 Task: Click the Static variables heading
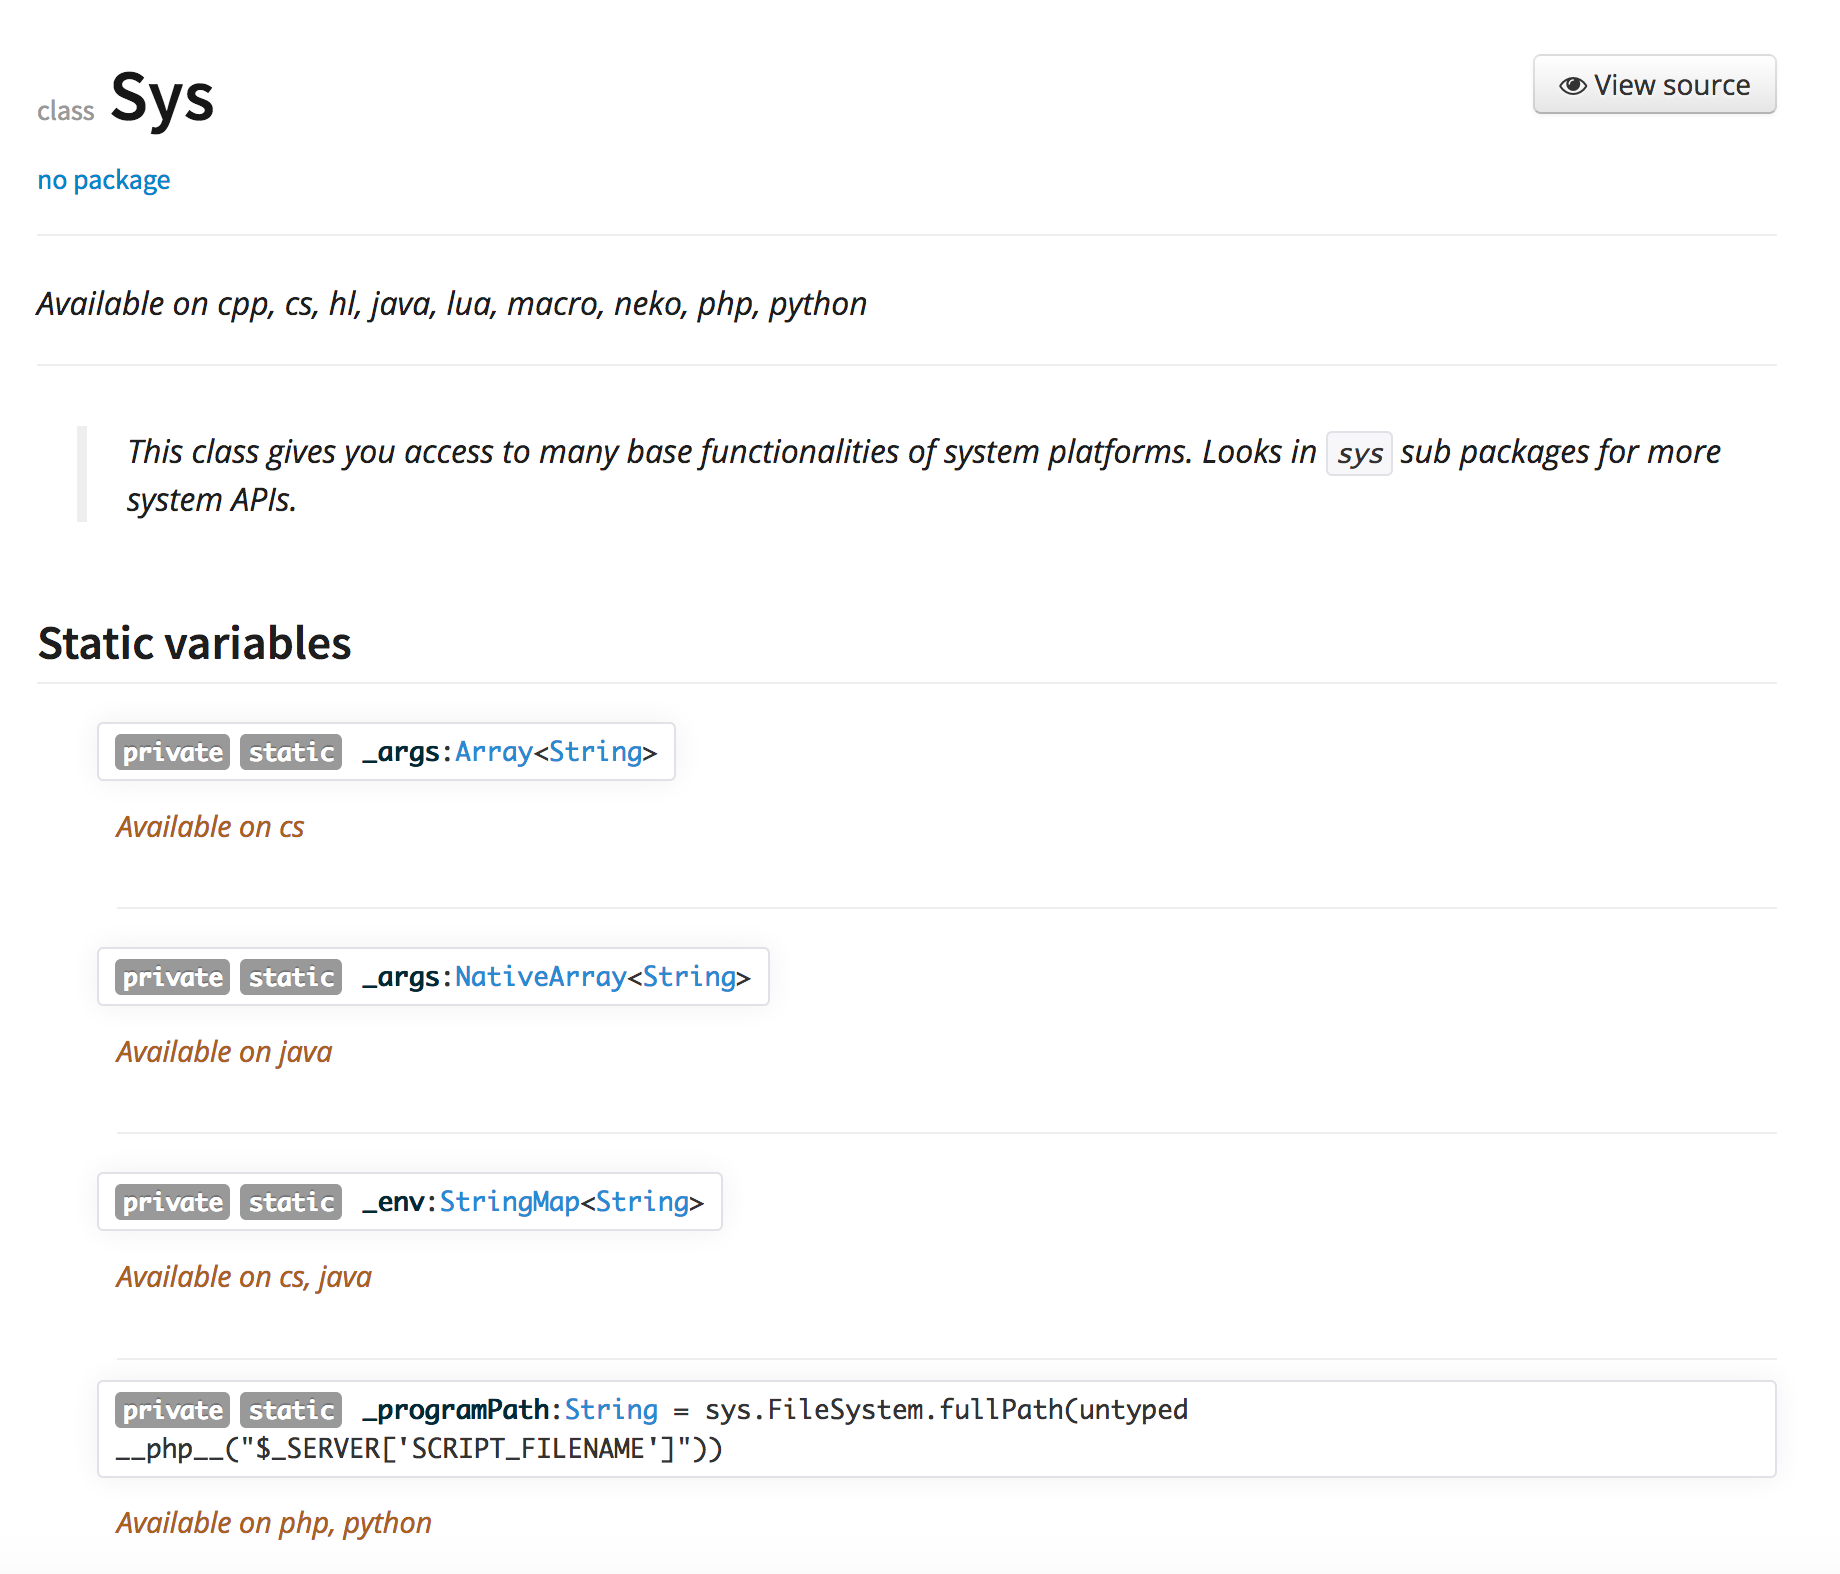(x=194, y=643)
